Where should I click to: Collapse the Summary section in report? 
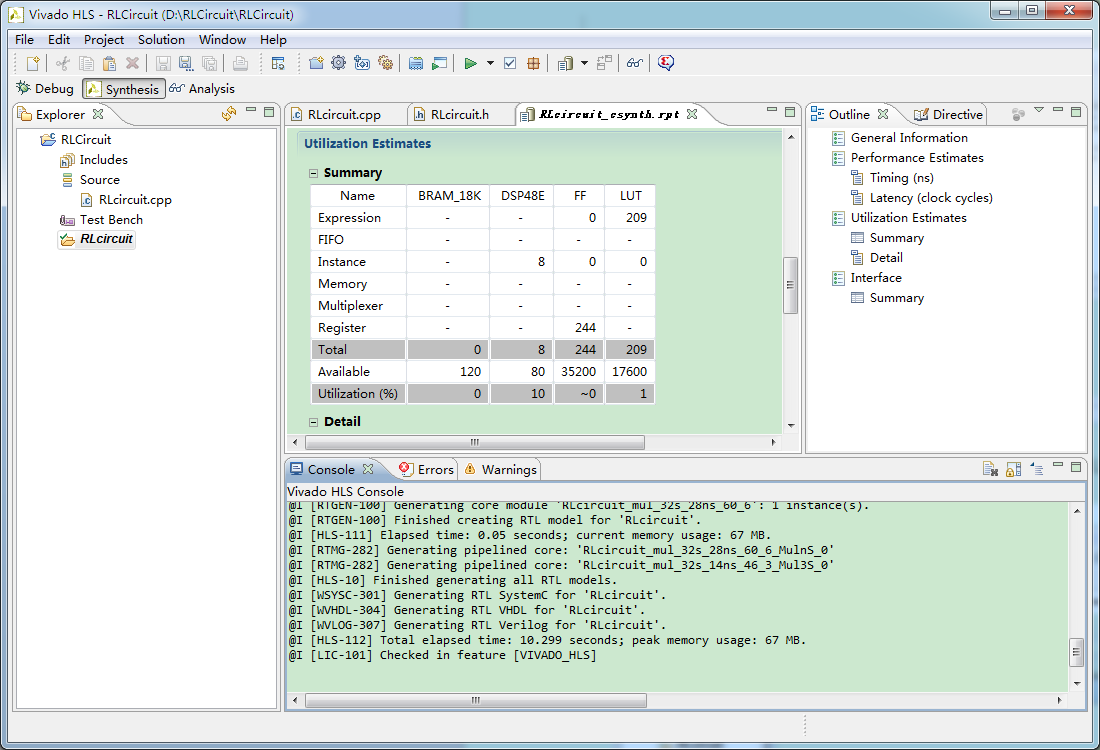[313, 173]
